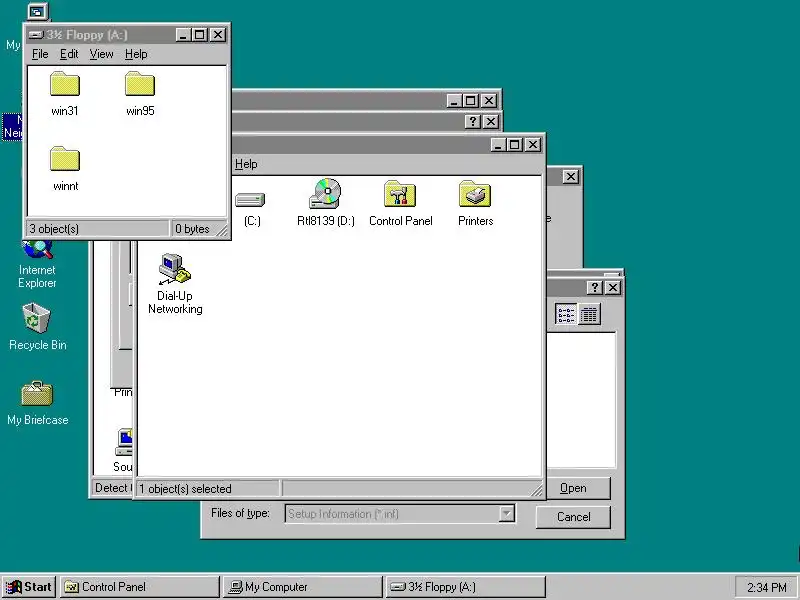
Task: Maximize the My Computer window
Action: [514, 145]
